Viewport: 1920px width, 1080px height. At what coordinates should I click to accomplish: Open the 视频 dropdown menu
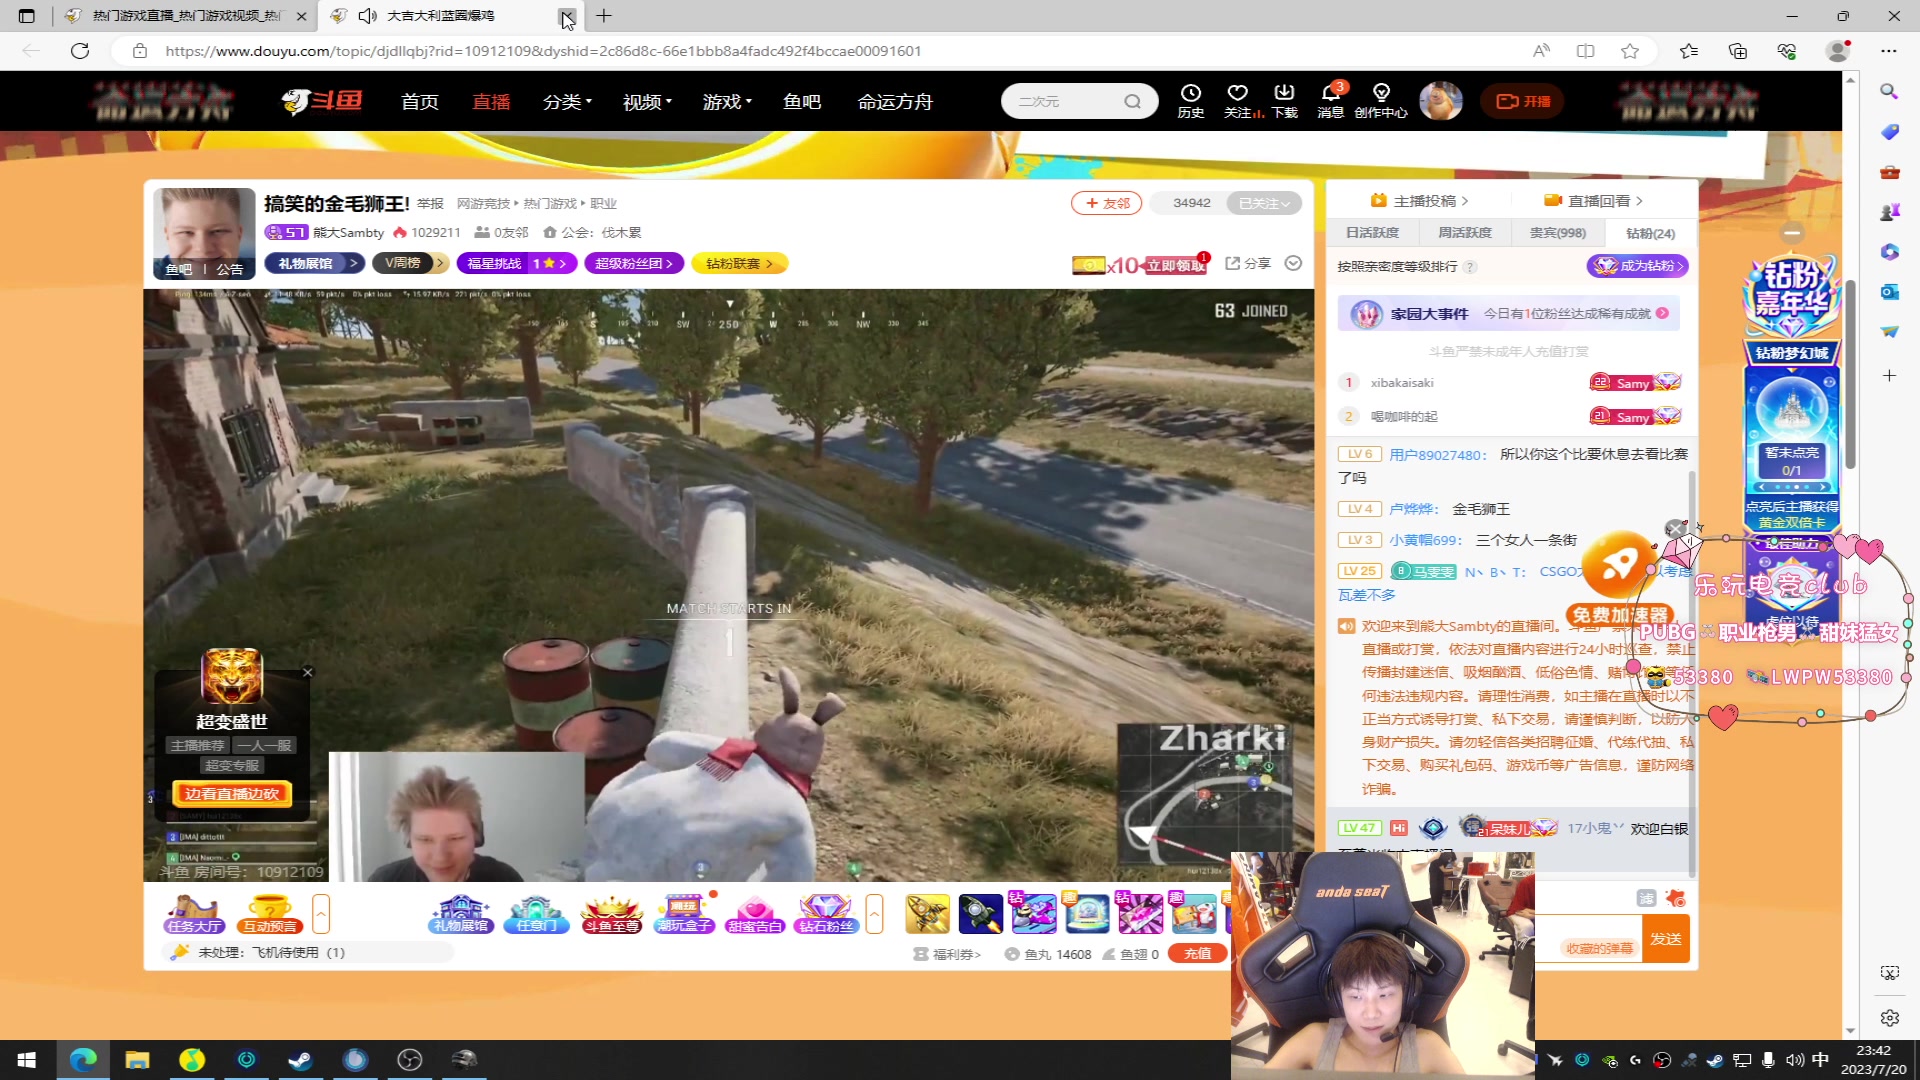pyautogui.click(x=647, y=101)
